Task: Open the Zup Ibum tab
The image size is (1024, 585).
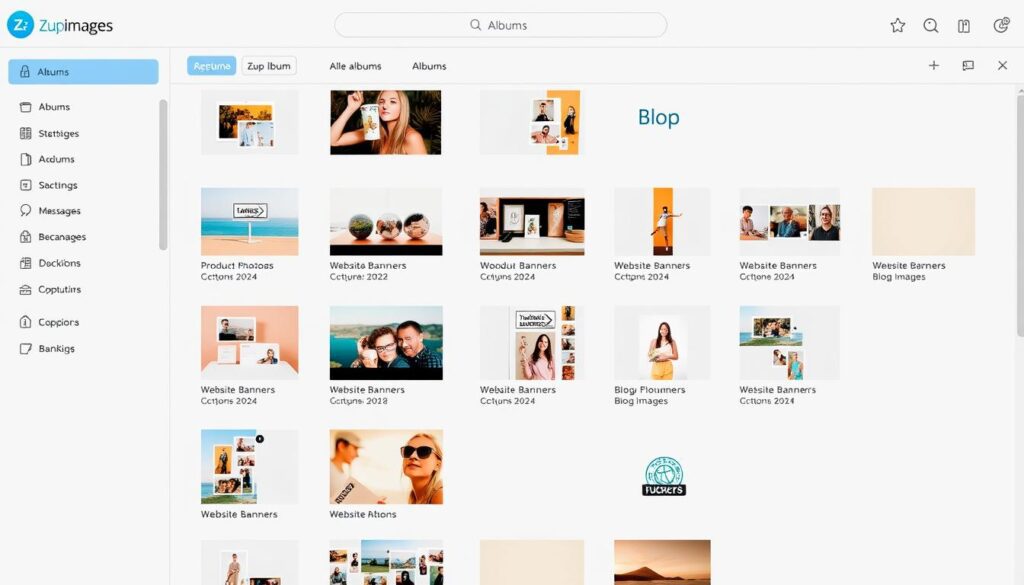Action: coord(269,66)
